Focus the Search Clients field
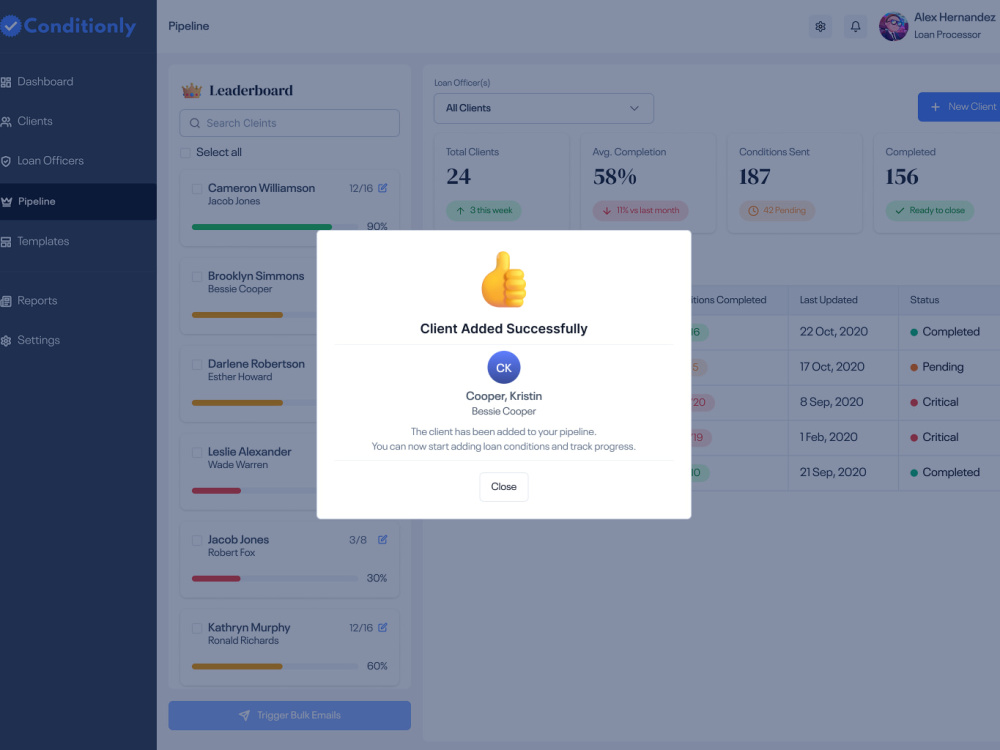The image size is (1000, 750). pos(290,123)
